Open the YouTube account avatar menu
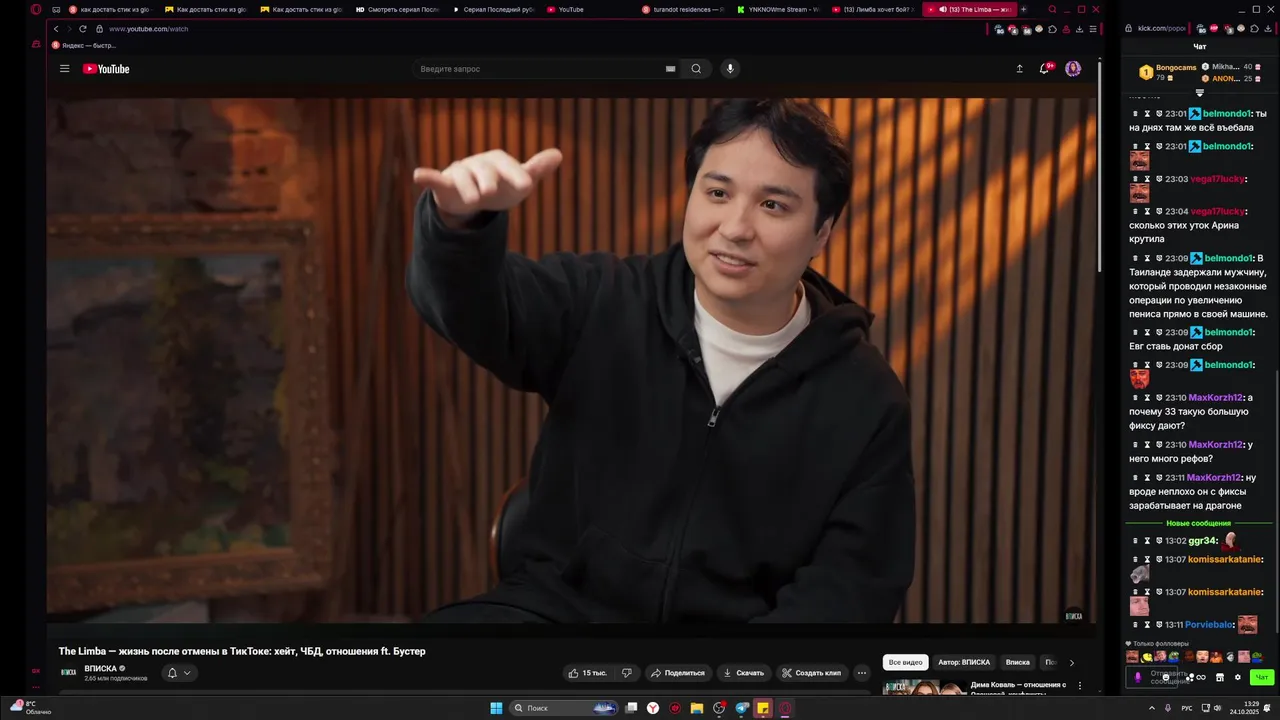Screen dimensions: 1280x720 (1073, 69)
